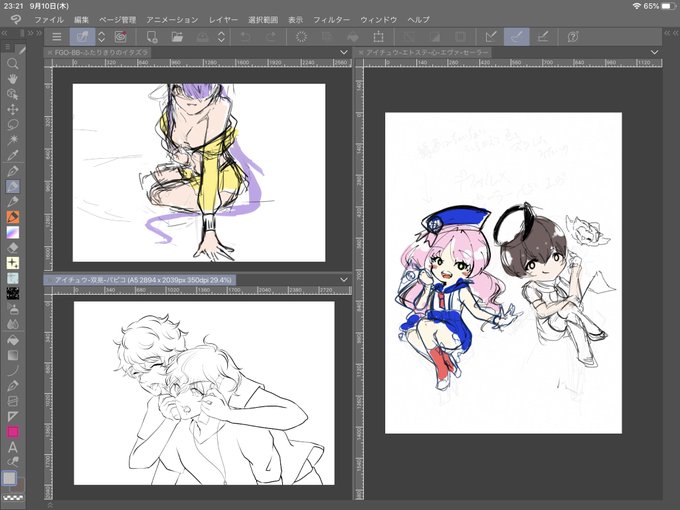Click the main drawing color swatch
680x510 pixels.
click(x=10, y=478)
